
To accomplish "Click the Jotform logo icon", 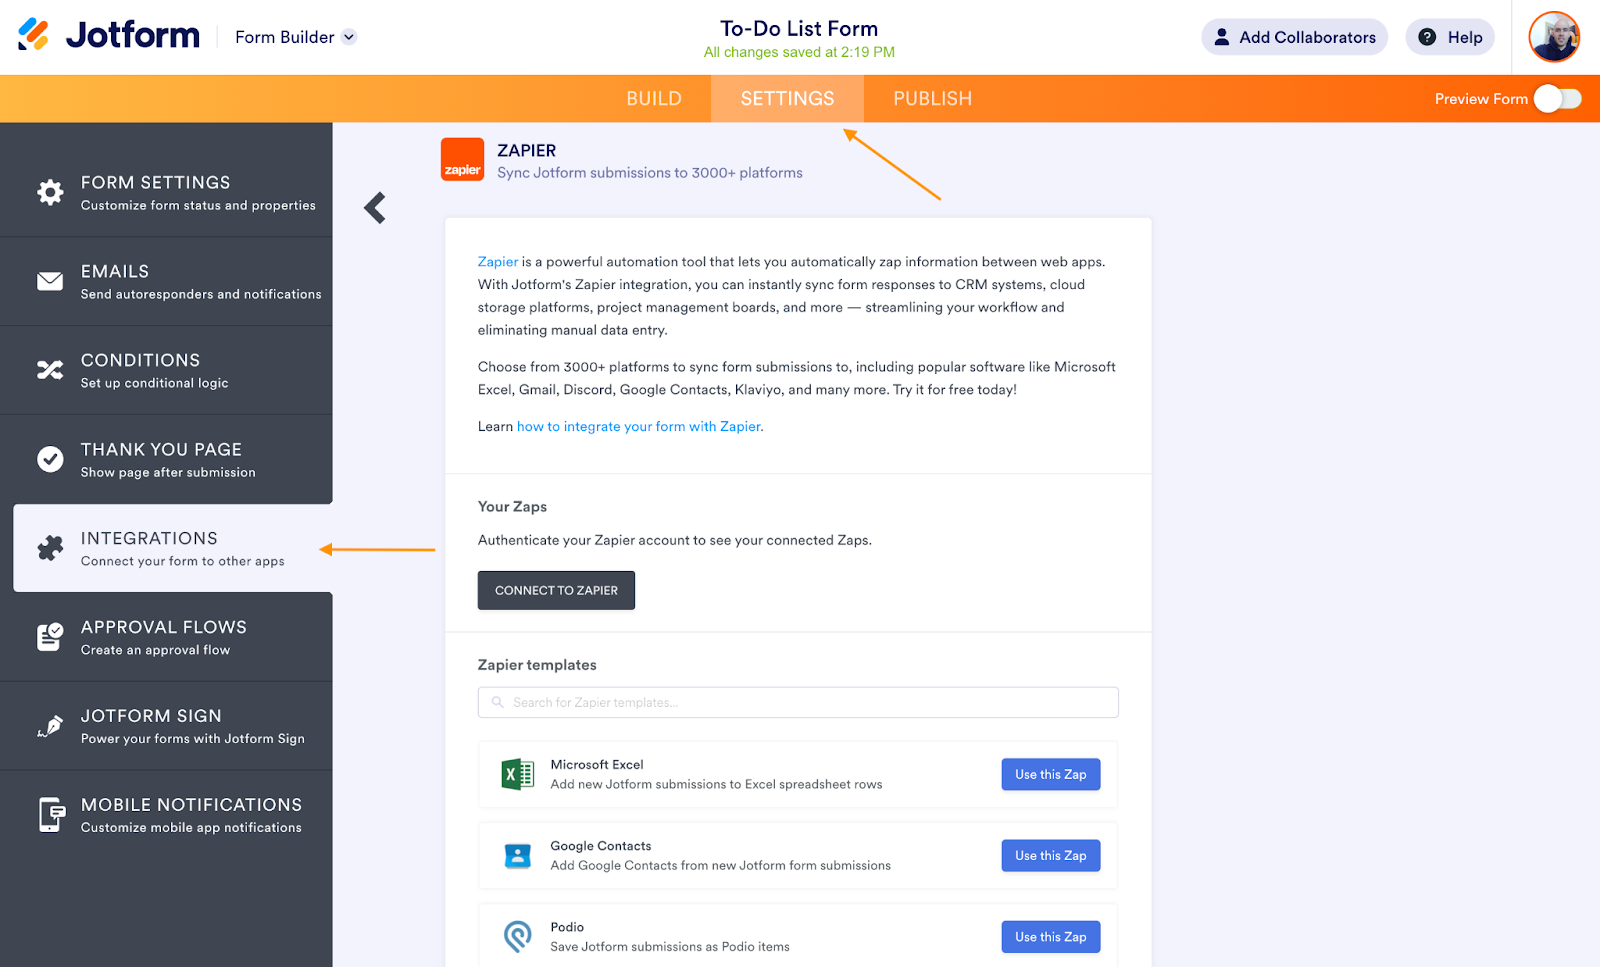I will point(33,35).
